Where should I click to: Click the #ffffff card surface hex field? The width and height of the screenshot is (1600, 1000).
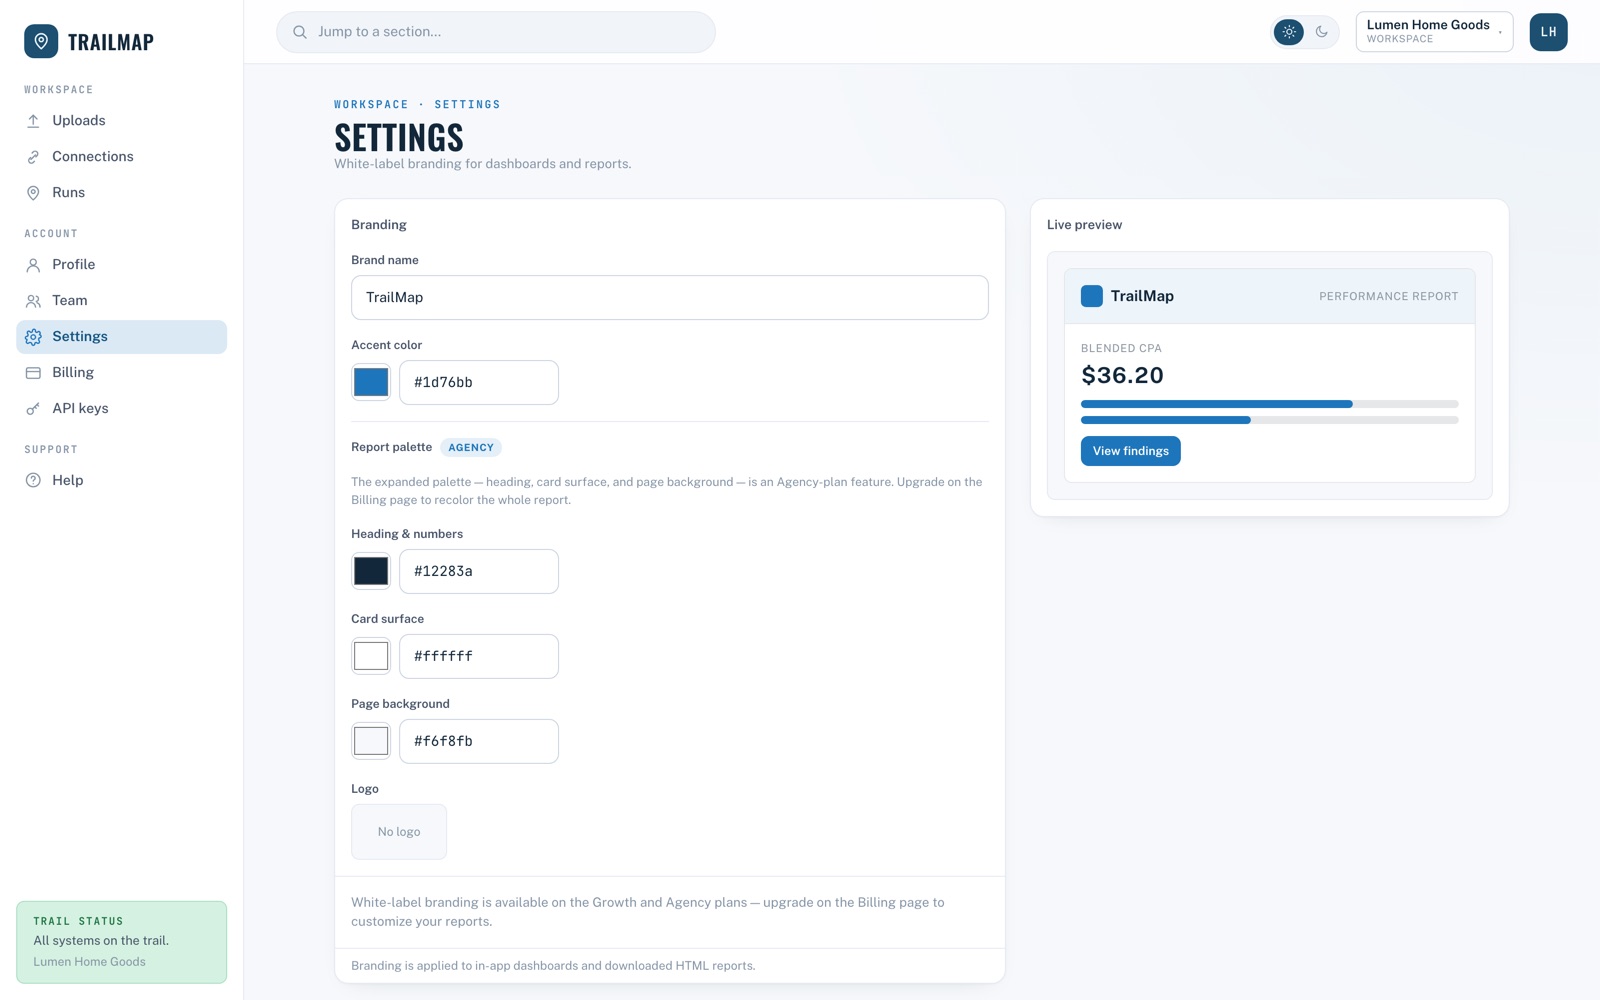pos(479,656)
